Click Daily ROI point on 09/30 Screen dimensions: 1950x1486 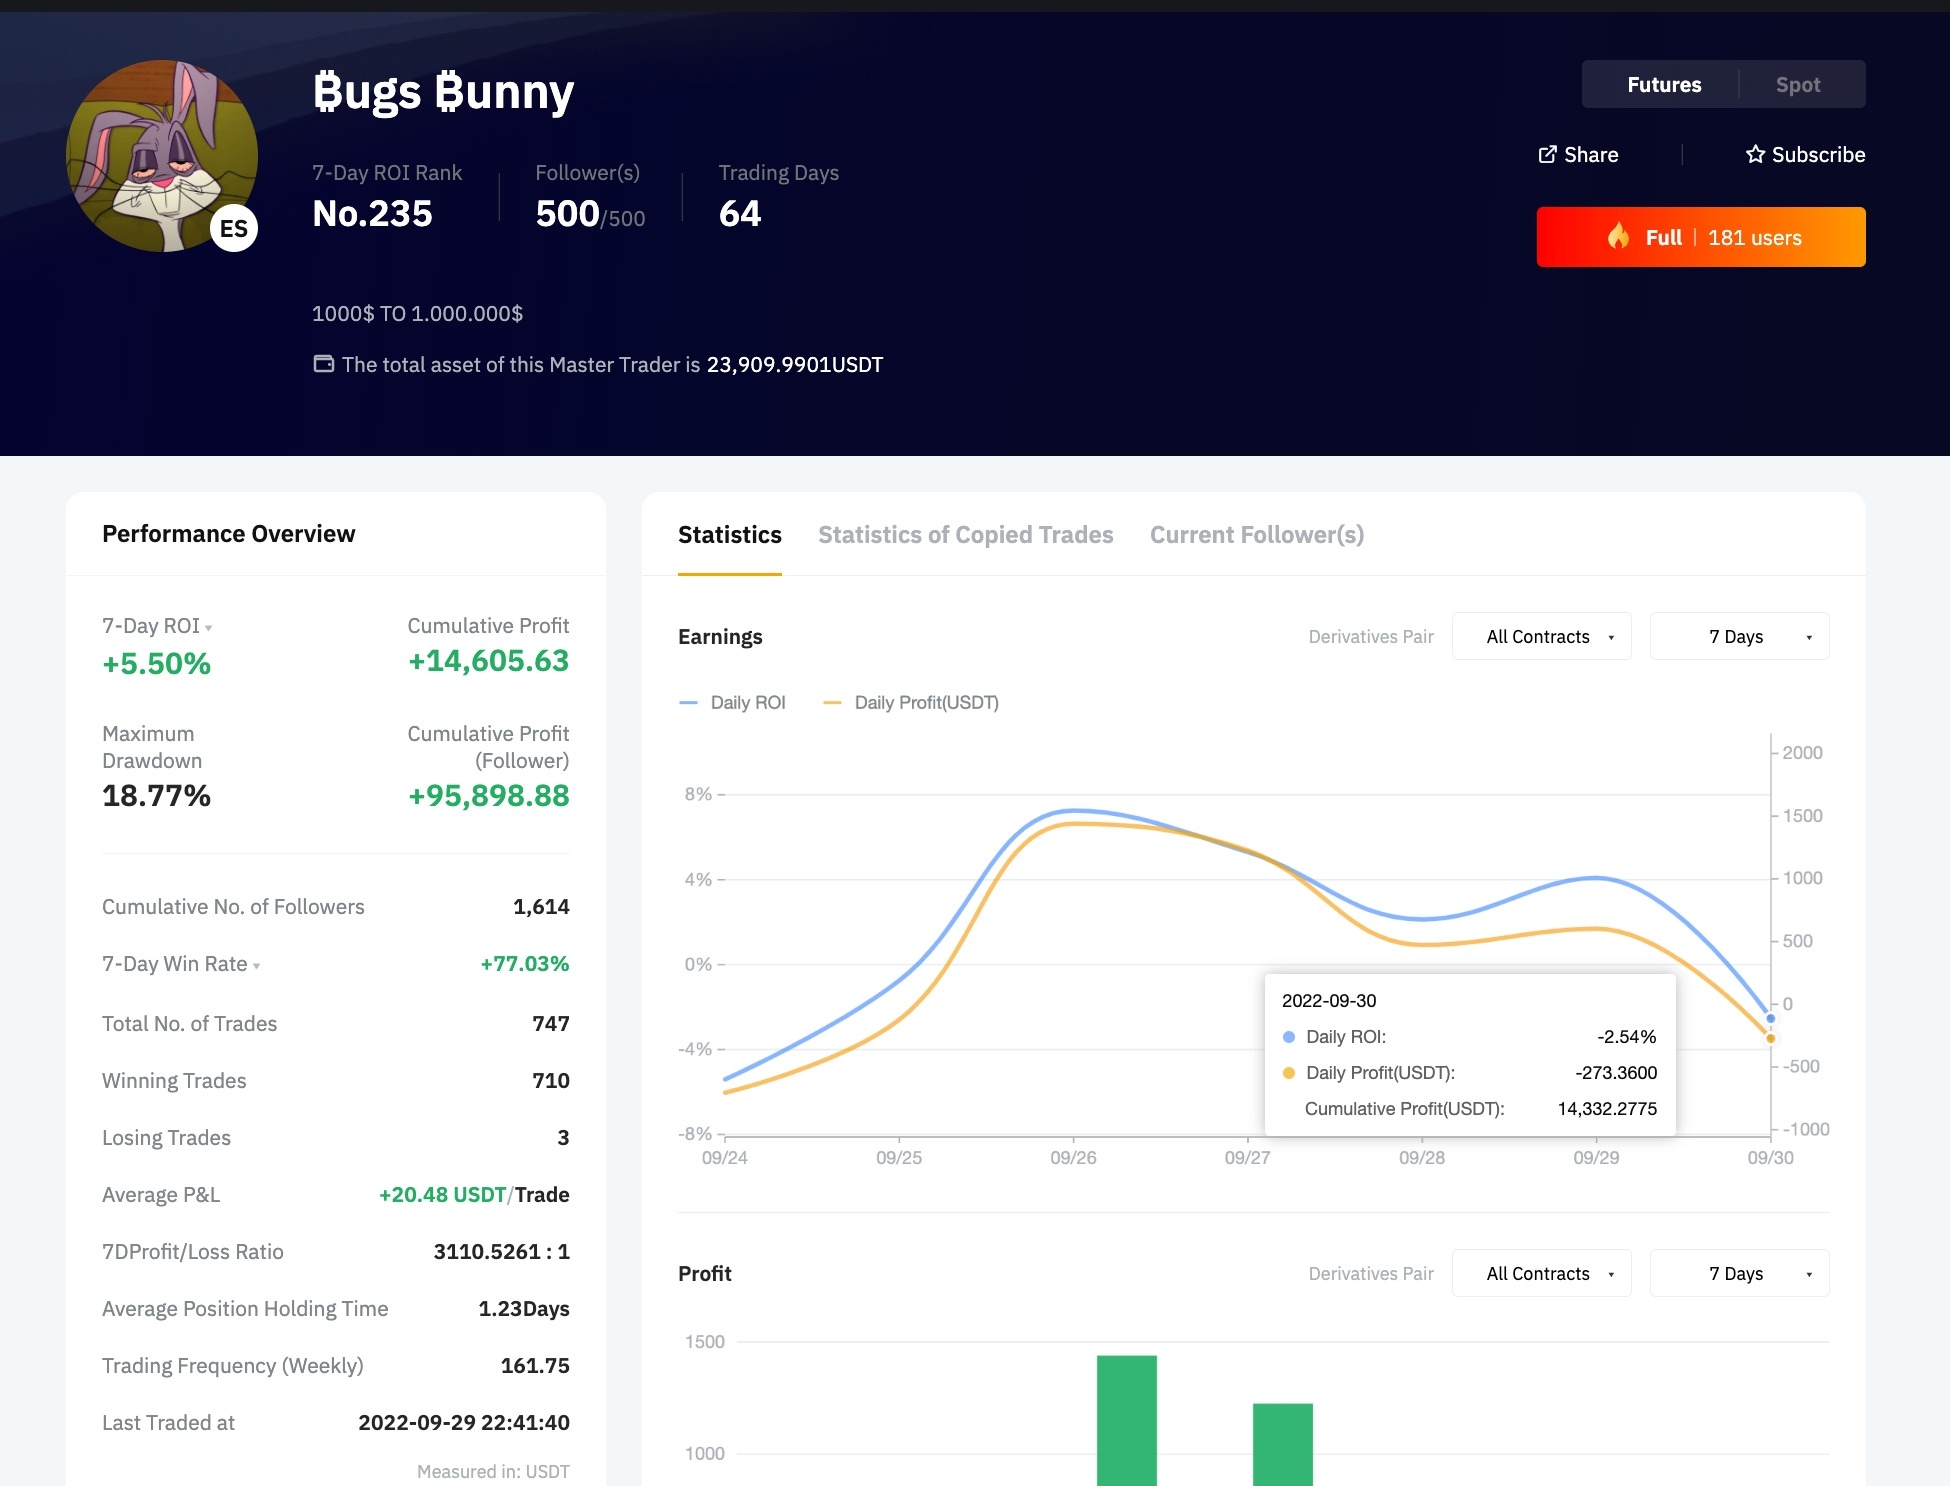(x=1771, y=1018)
